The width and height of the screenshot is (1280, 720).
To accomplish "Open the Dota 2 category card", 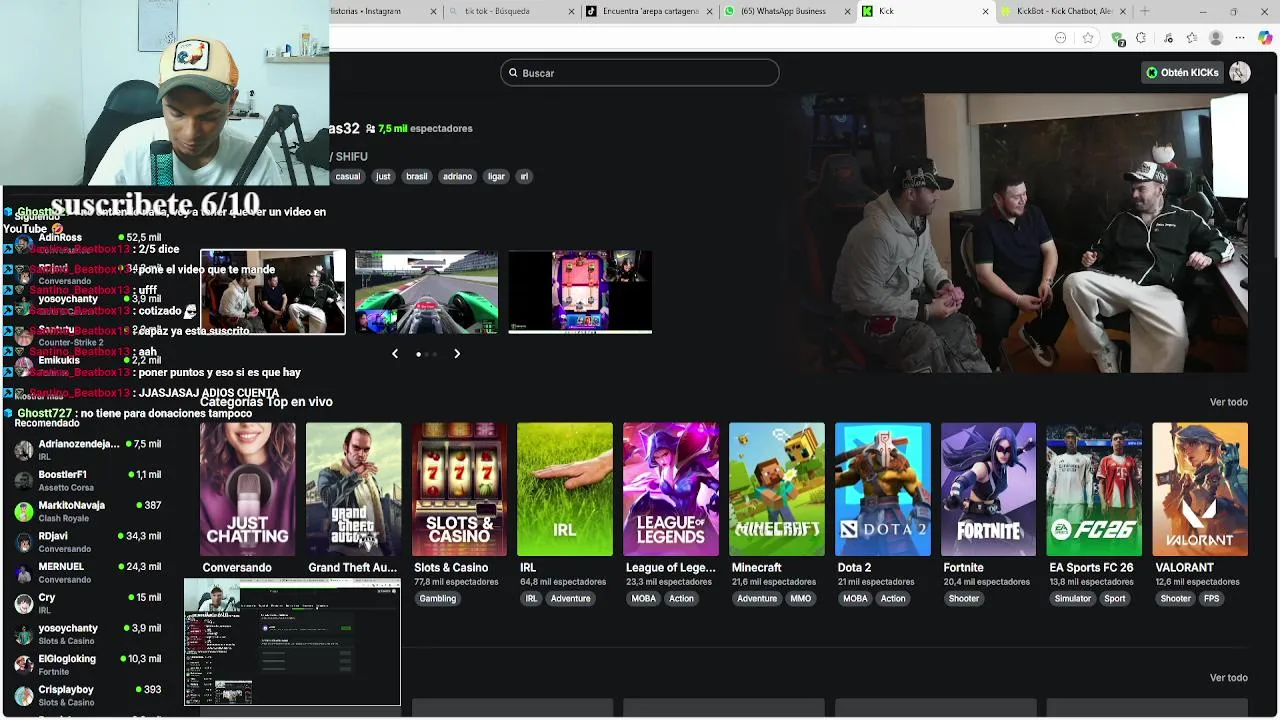I will pyautogui.click(x=883, y=489).
